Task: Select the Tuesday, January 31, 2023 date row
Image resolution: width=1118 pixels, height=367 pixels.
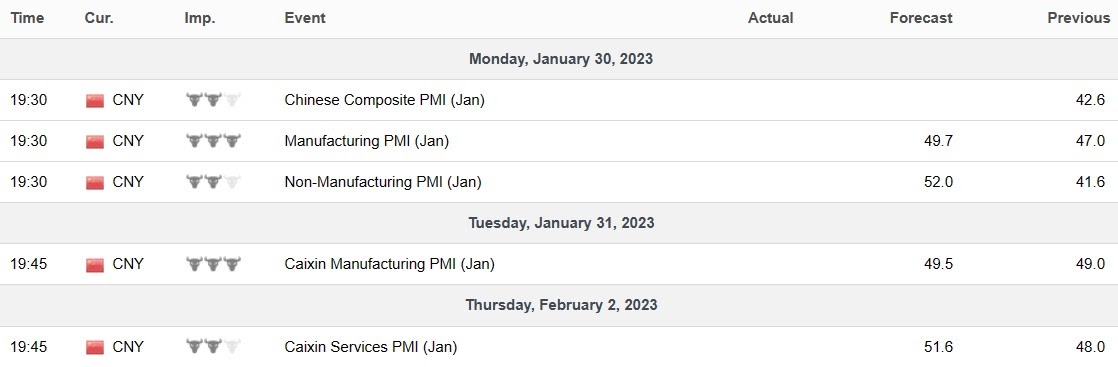Action: point(559,223)
